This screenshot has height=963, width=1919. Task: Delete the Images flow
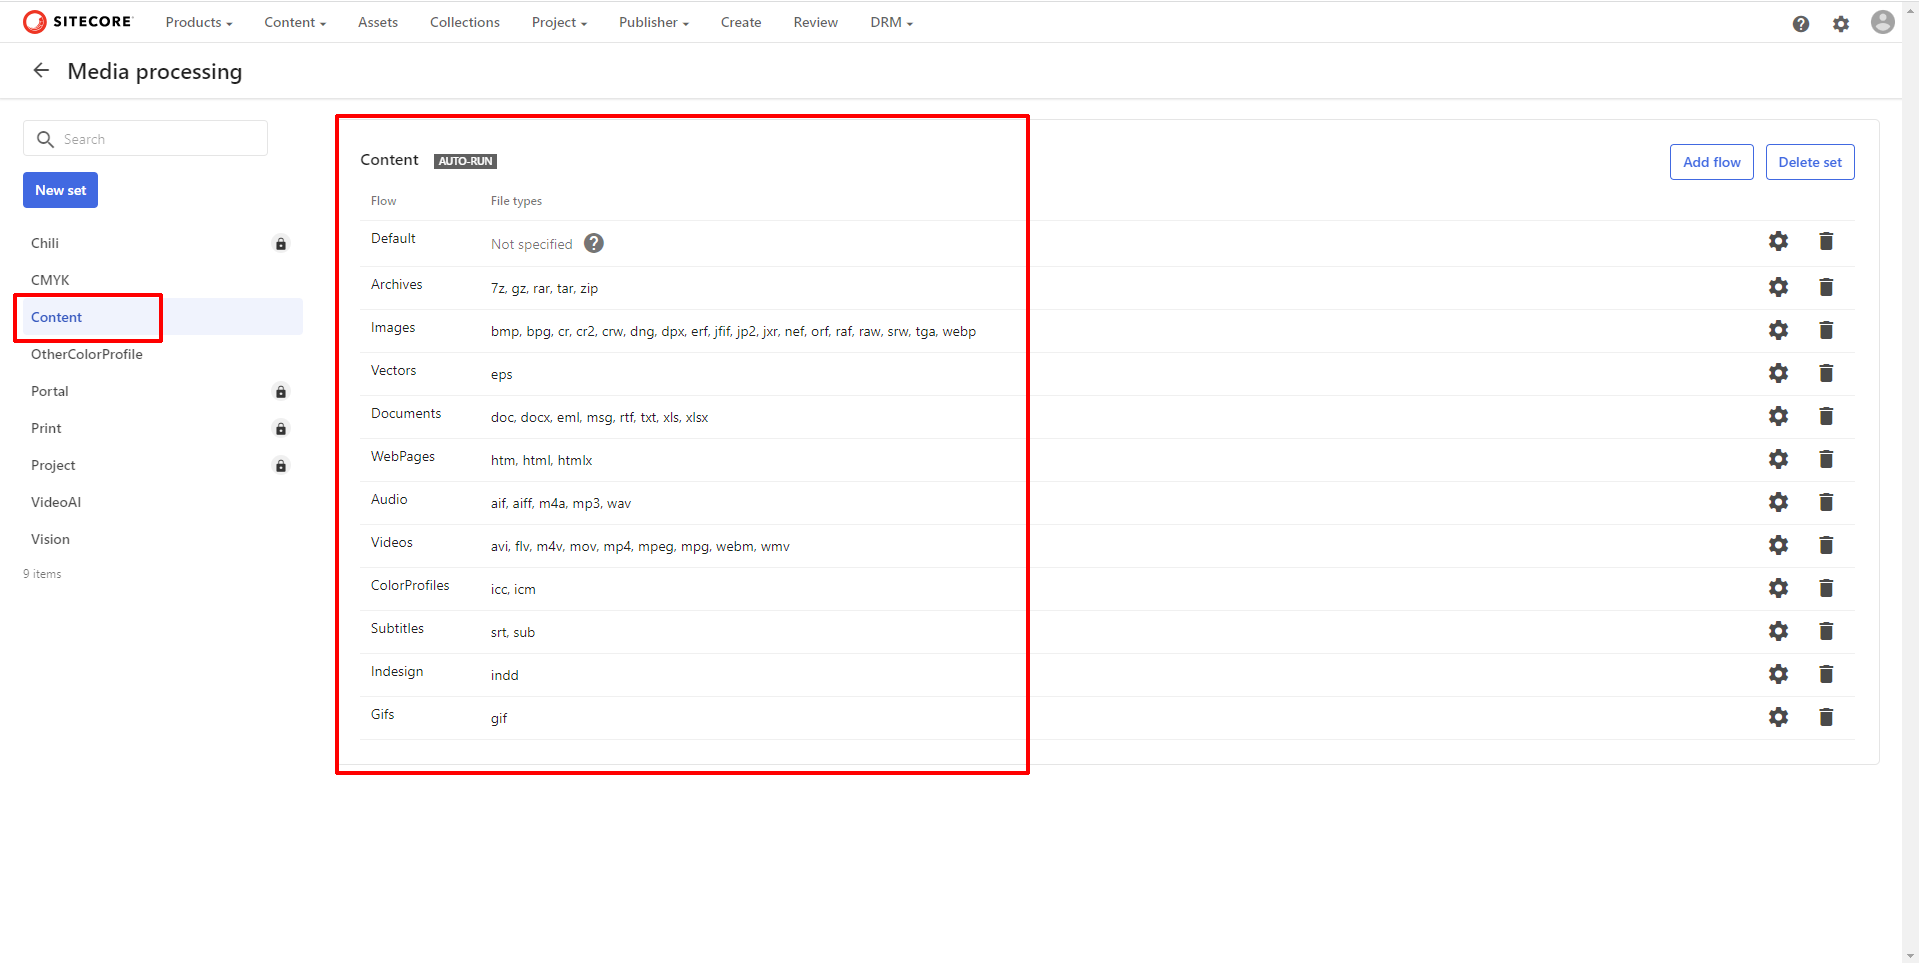[1826, 330]
